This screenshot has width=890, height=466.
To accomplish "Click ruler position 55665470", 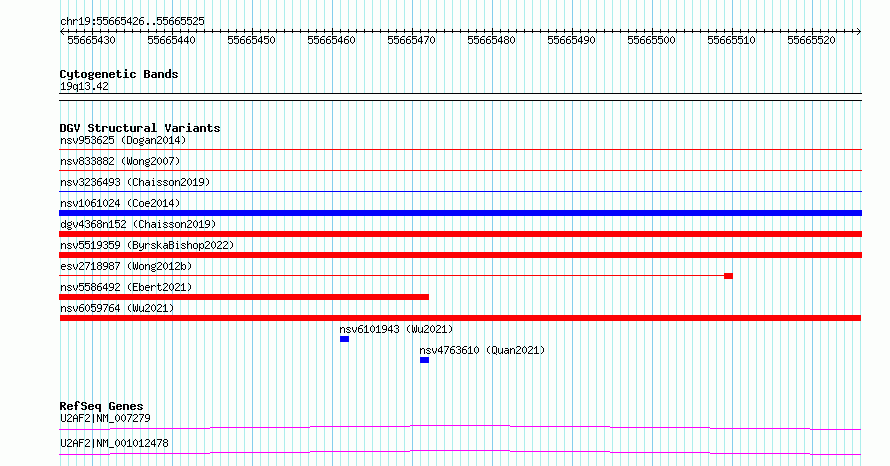I will tap(412, 40).
